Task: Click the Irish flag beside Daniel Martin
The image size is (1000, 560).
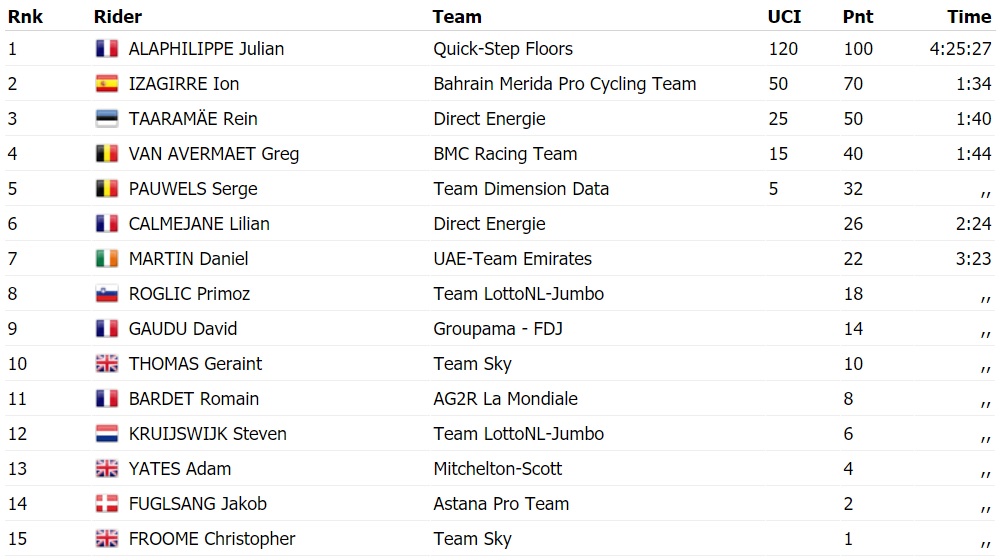Action: point(107,259)
